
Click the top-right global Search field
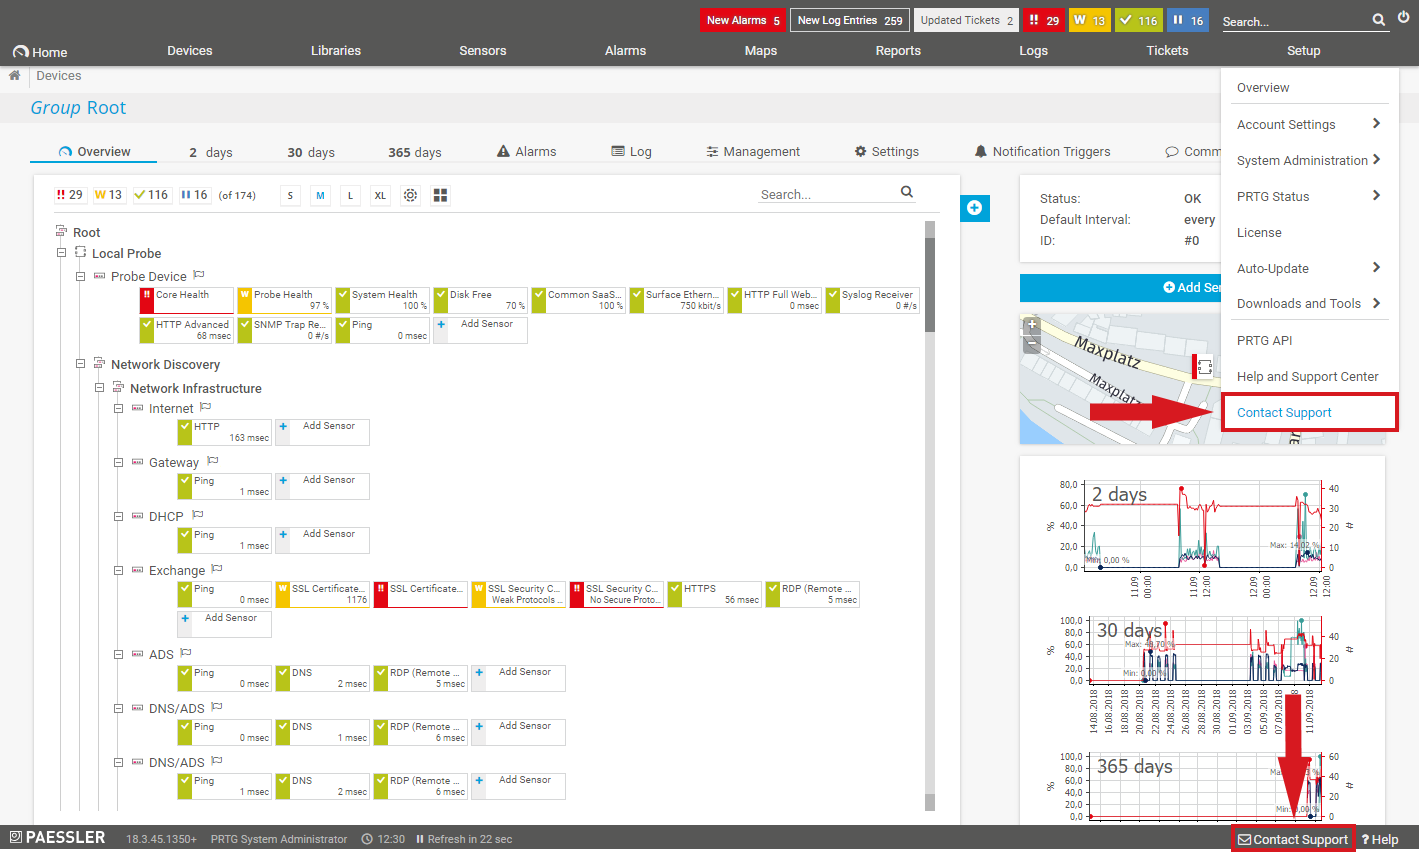point(1294,21)
